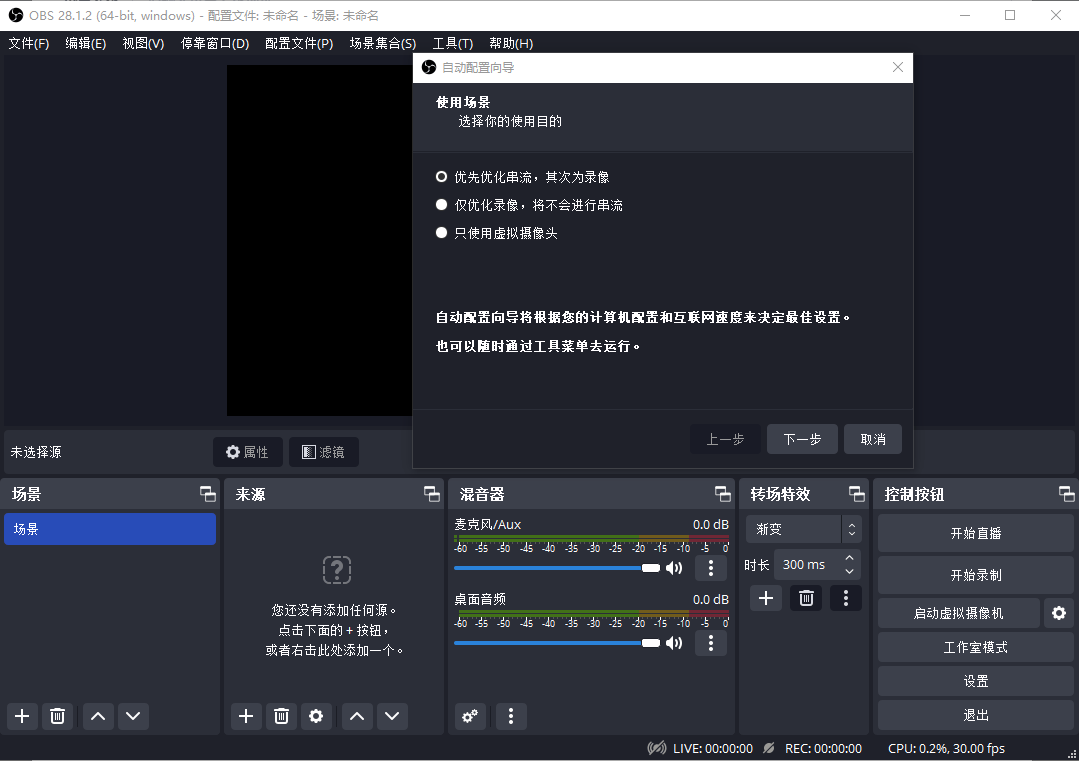Viewport: 1079px width, 761px height.
Task: Open the 渐变 transition dropdown
Action: pyautogui.click(x=803, y=529)
